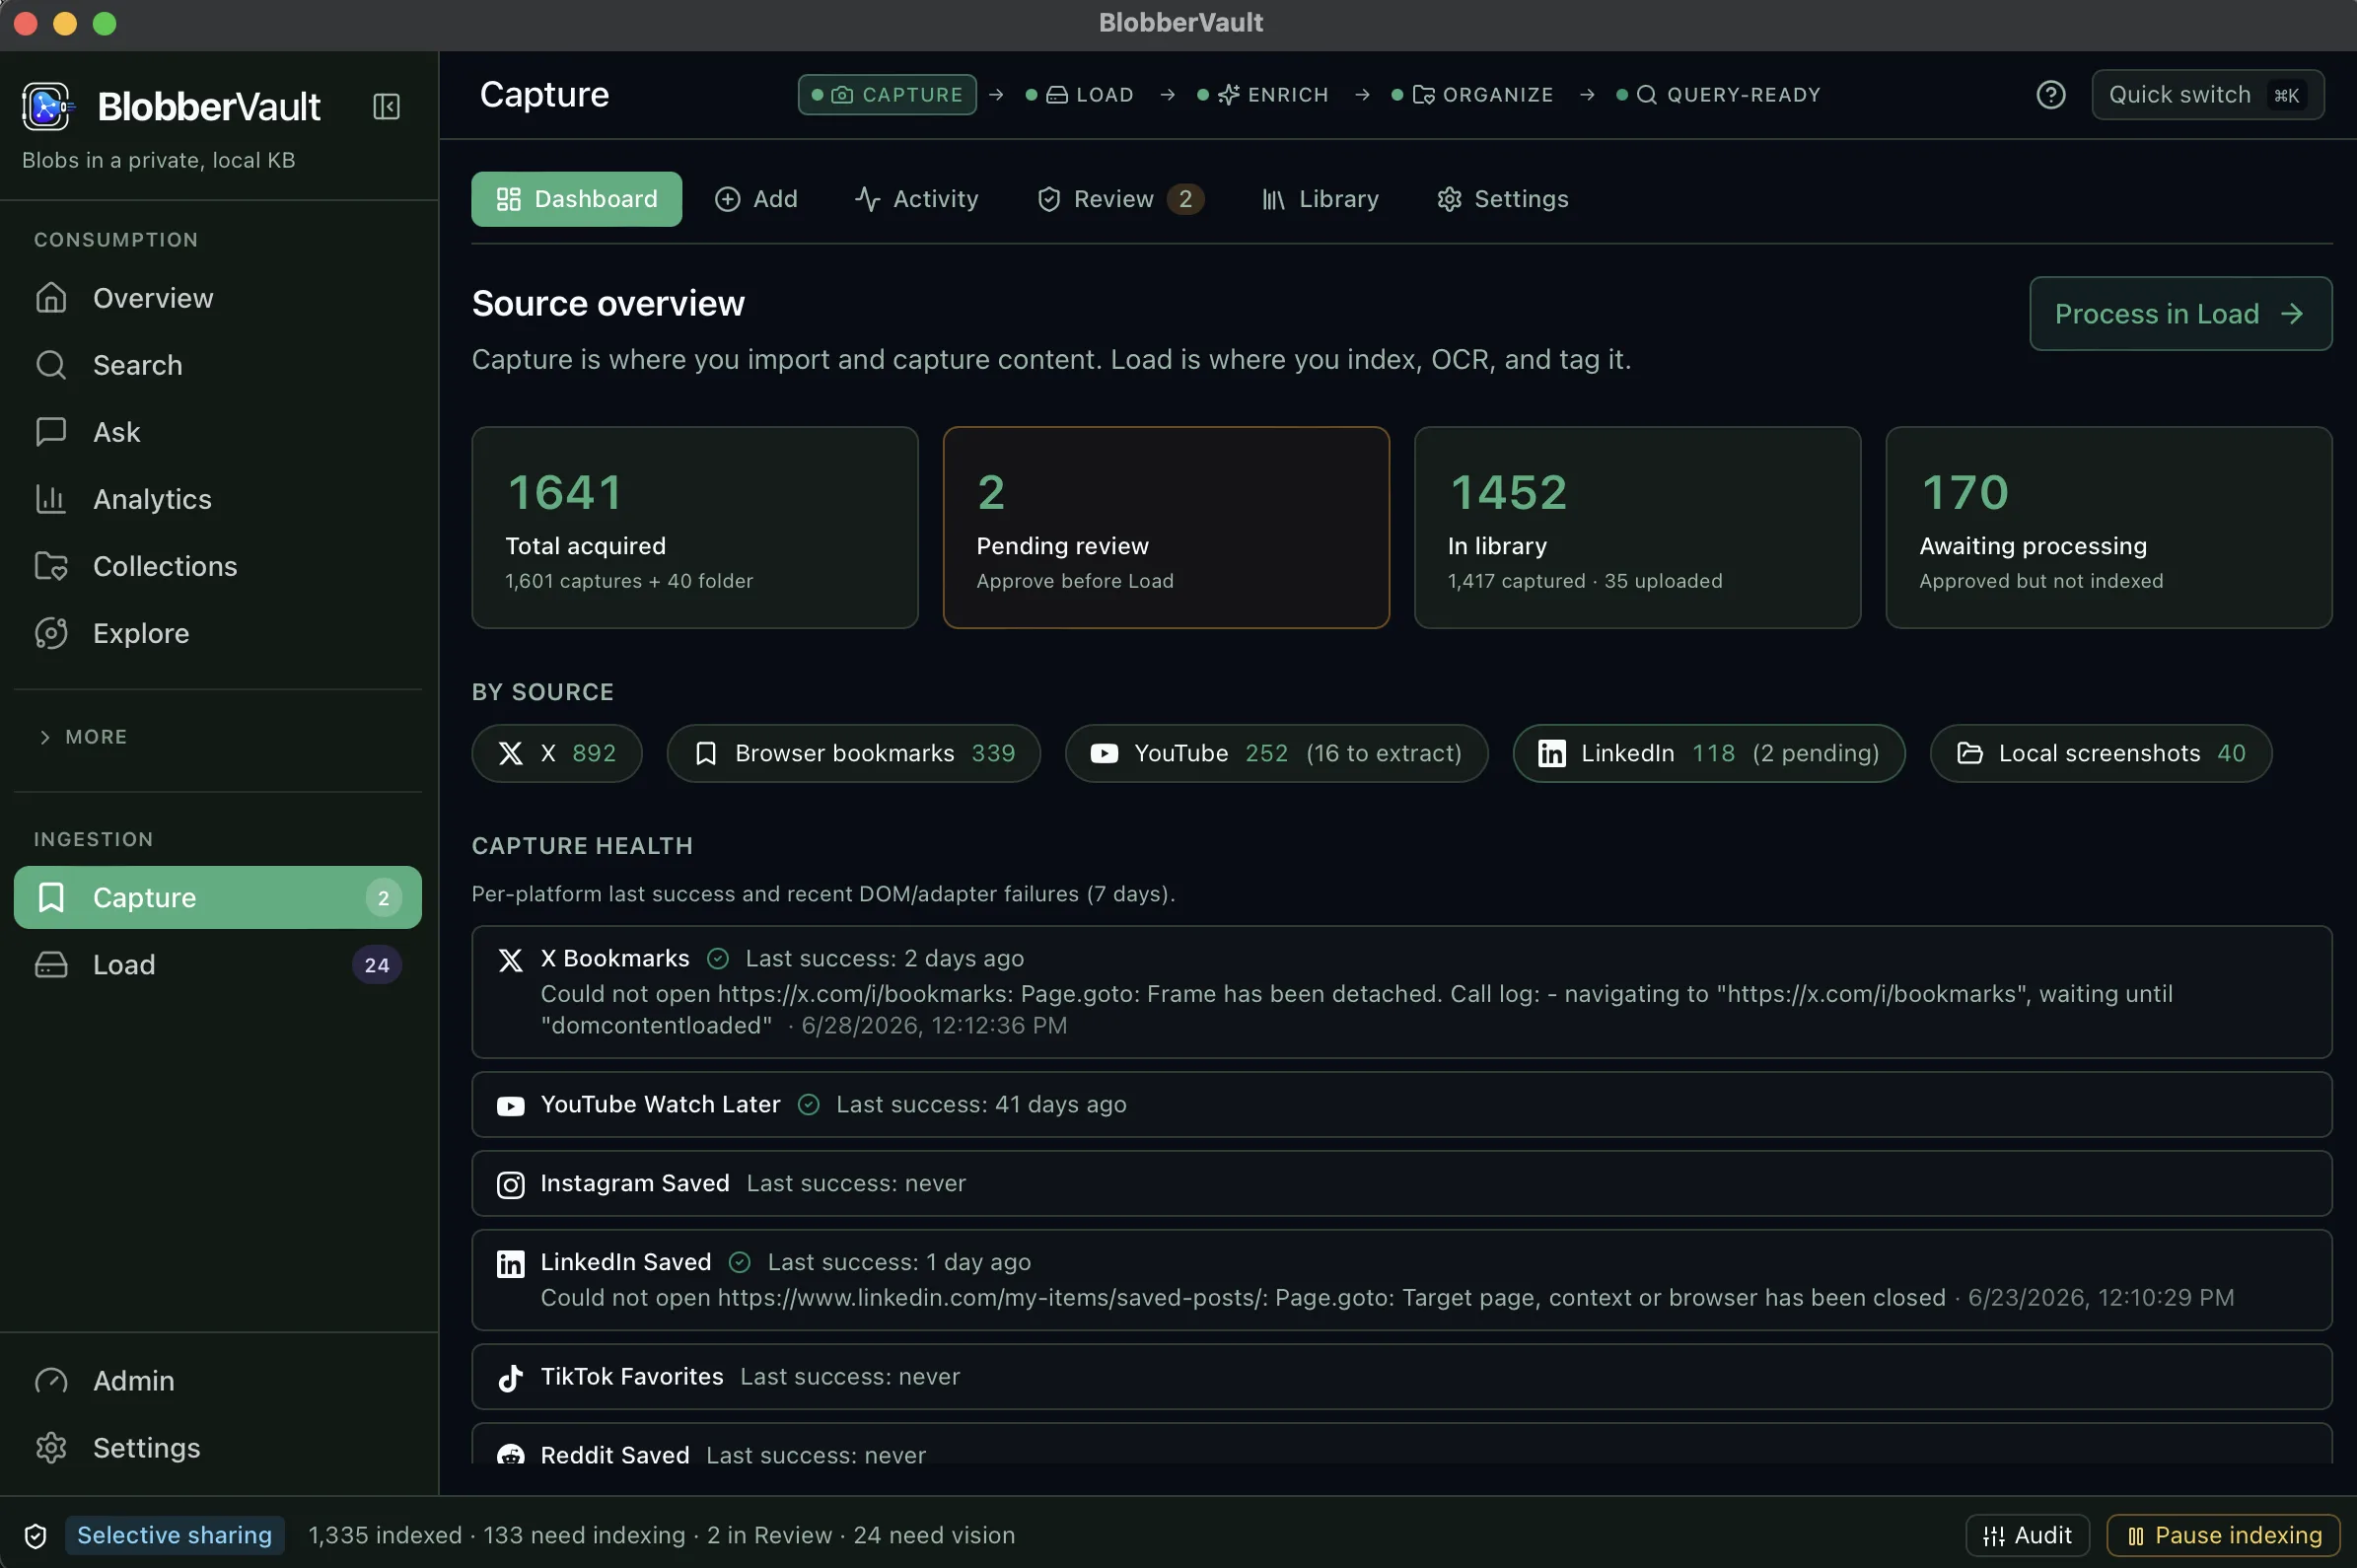Click the YouTube Watch Later icon
2357x1568 pixels.
[x=510, y=1106]
